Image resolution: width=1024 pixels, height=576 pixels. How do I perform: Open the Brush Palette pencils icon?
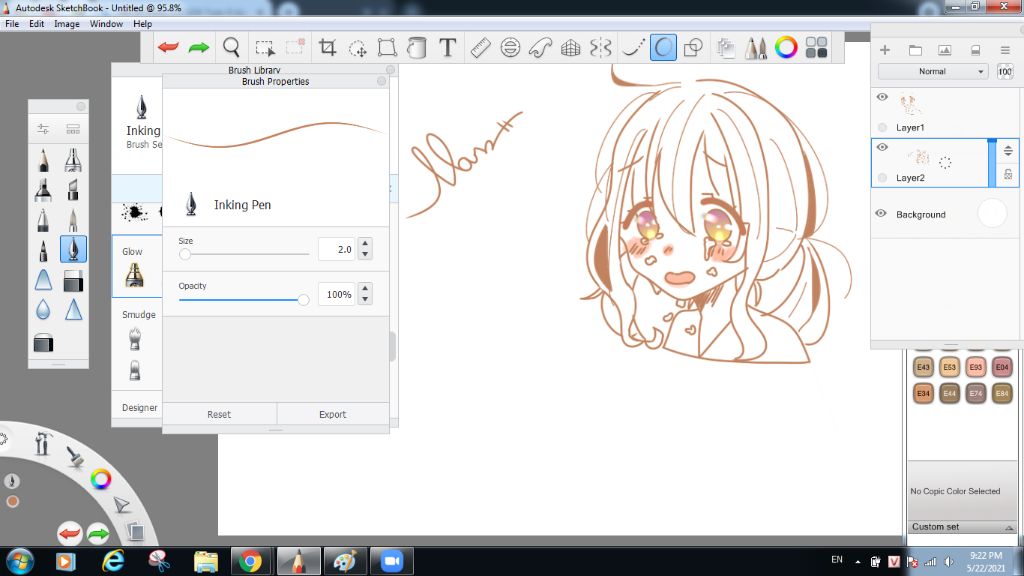756,47
